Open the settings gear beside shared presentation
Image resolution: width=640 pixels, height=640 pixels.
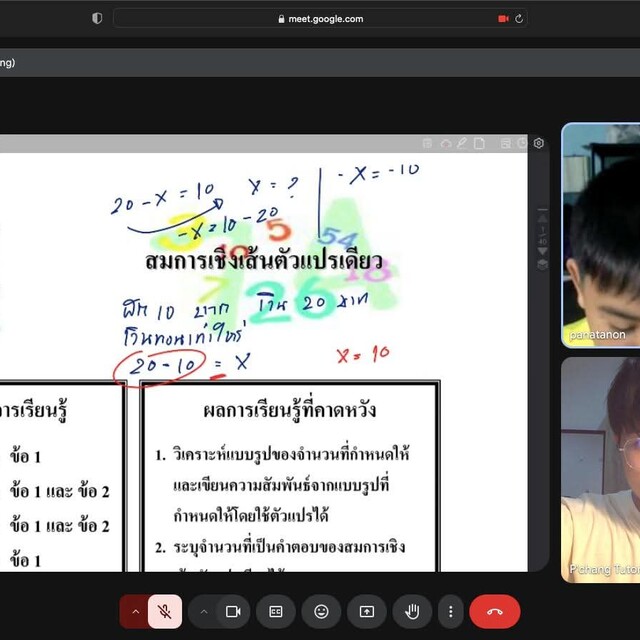pyautogui.click(x=538, y=143)
